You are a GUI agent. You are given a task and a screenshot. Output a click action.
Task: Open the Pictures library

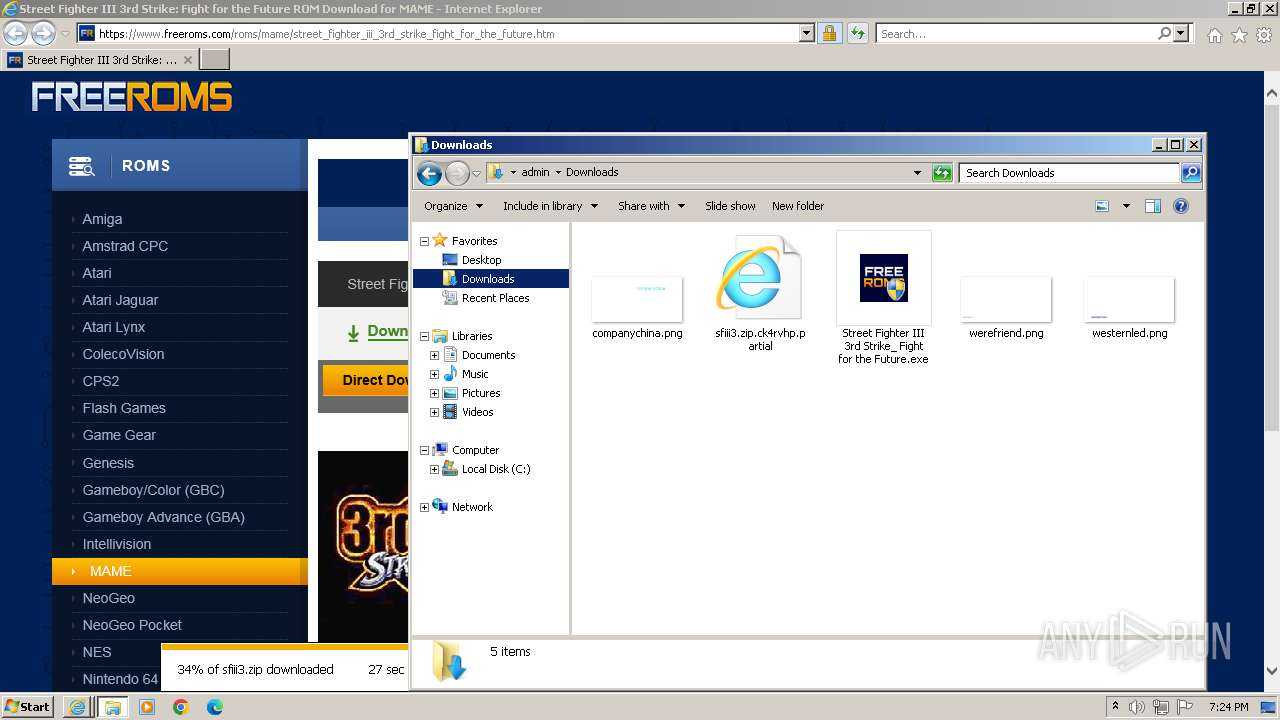[x=480, y=393]
